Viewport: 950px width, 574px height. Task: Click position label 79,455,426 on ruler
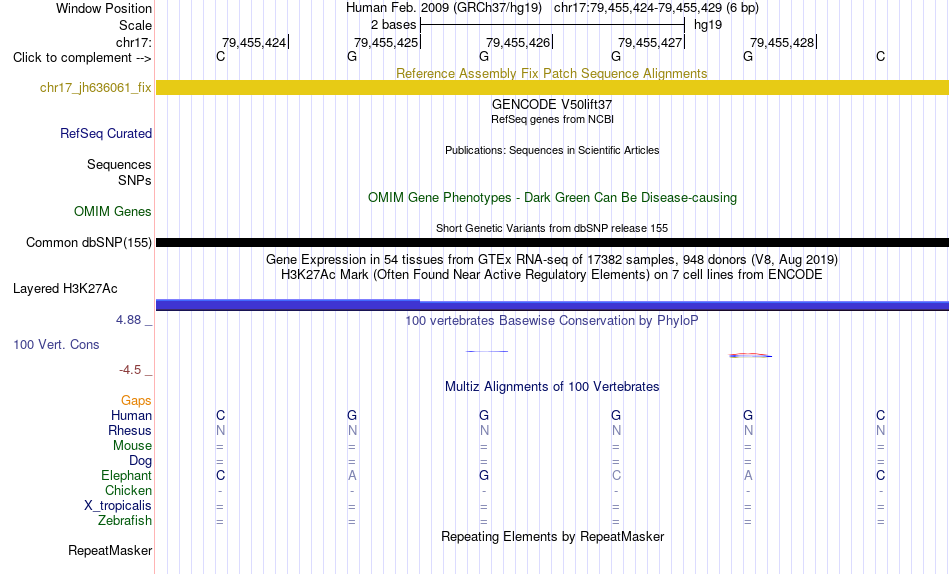518,42
